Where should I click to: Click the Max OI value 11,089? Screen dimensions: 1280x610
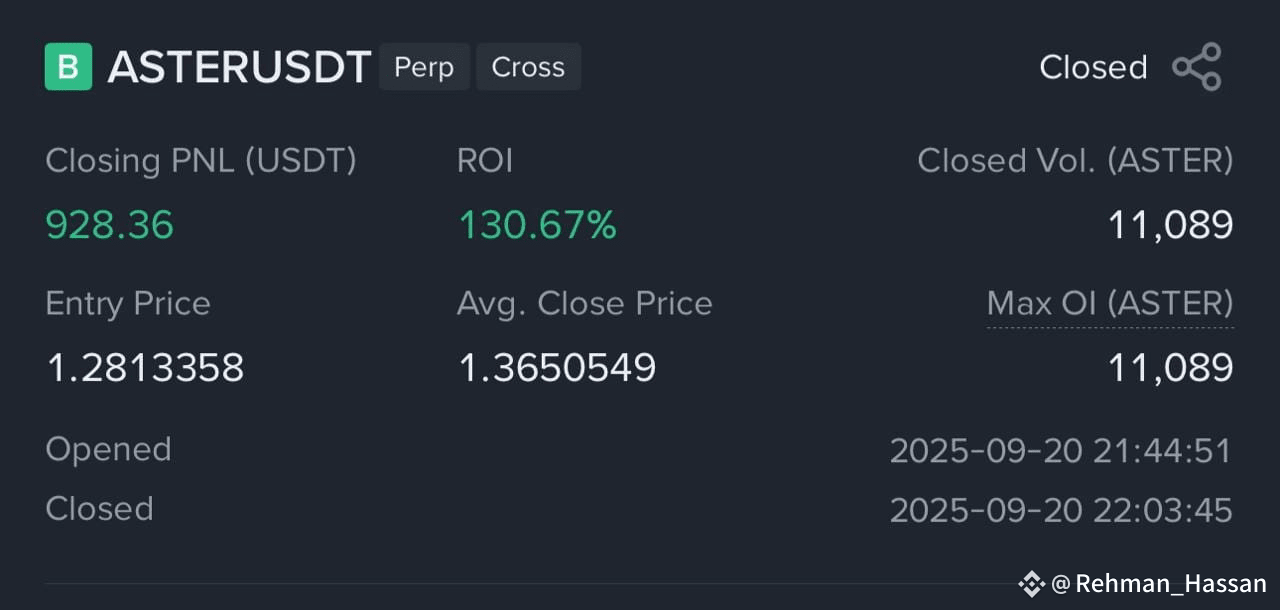(x=1170, y=368)
